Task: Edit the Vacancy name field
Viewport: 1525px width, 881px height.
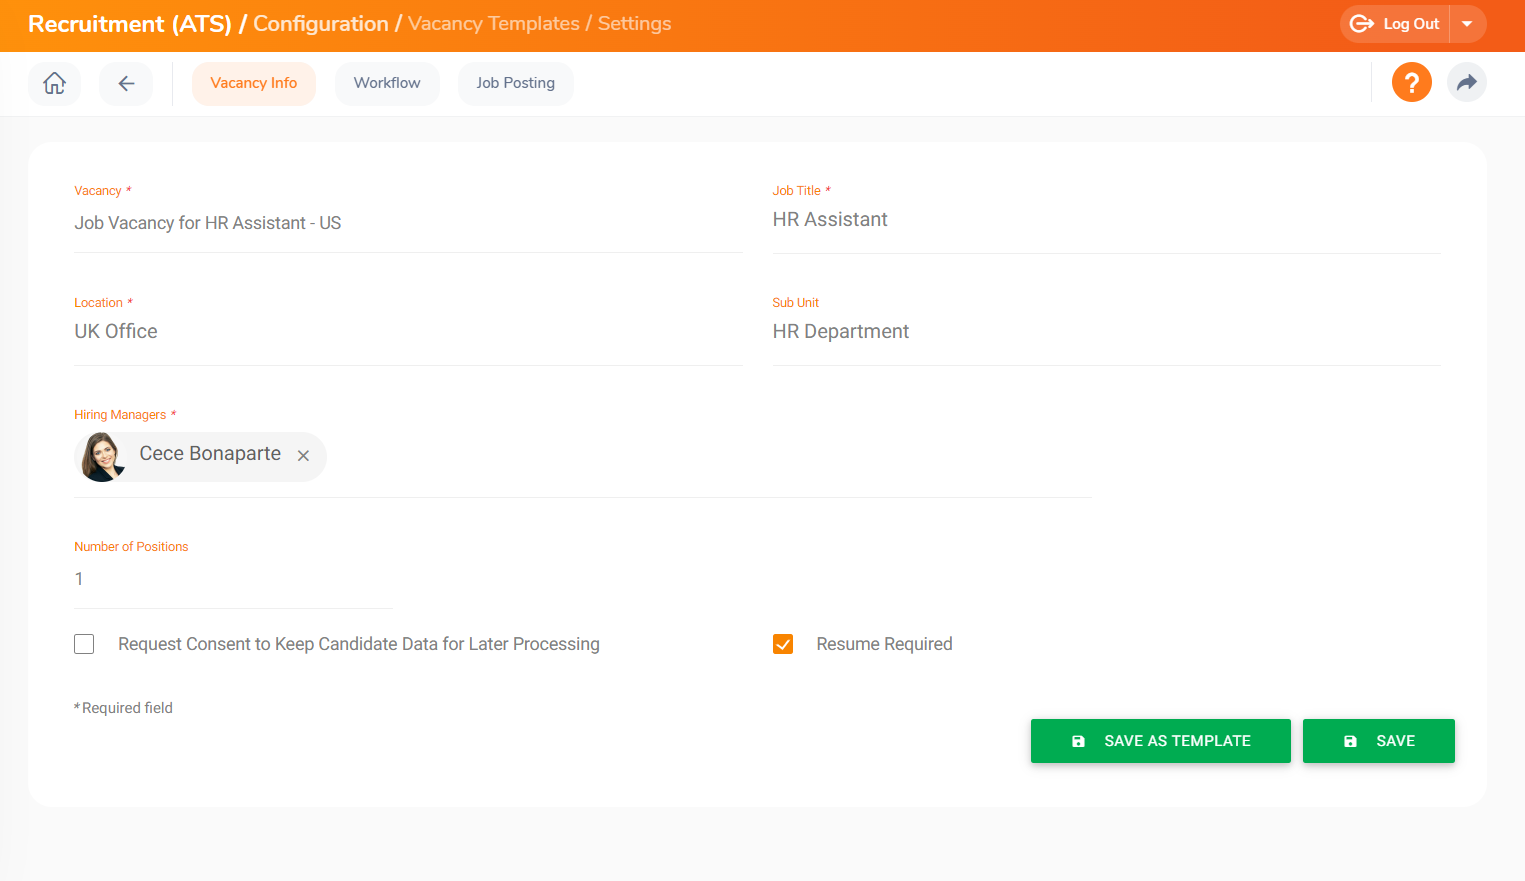Action: pos(408,224)
